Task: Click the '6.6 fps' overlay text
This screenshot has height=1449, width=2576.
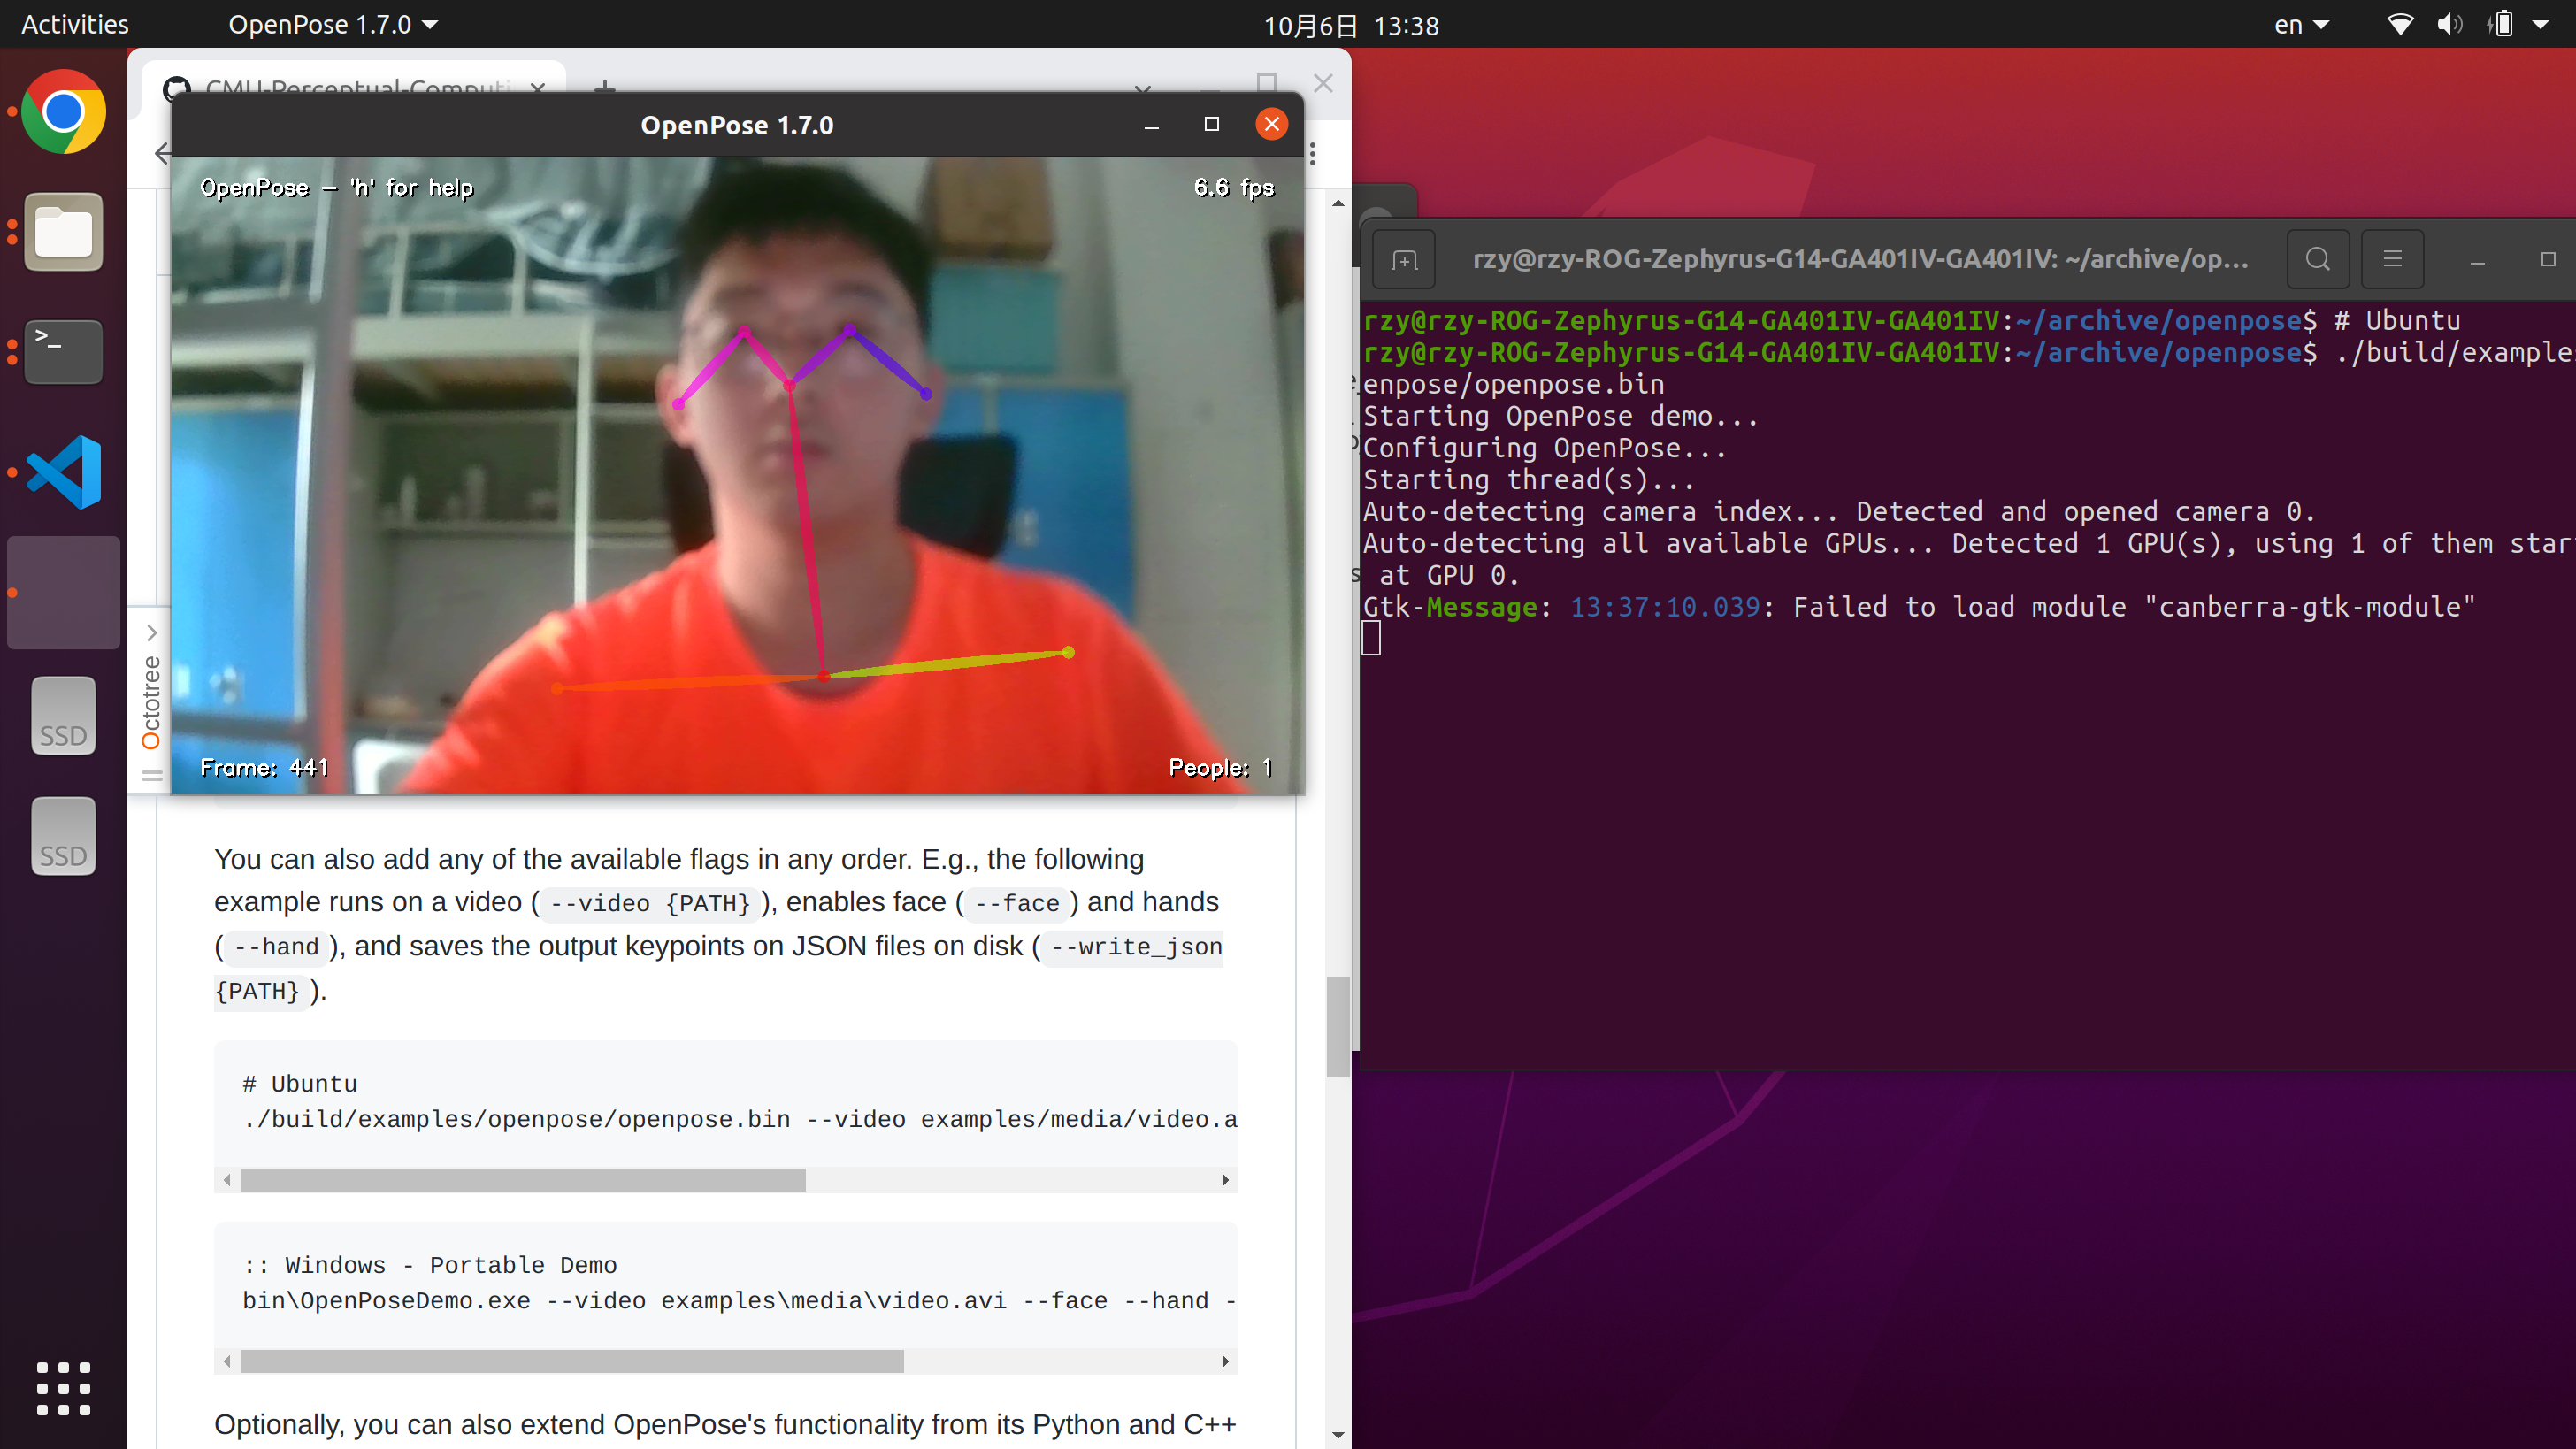Action: pyautogui.click(x=1233, y=187)
